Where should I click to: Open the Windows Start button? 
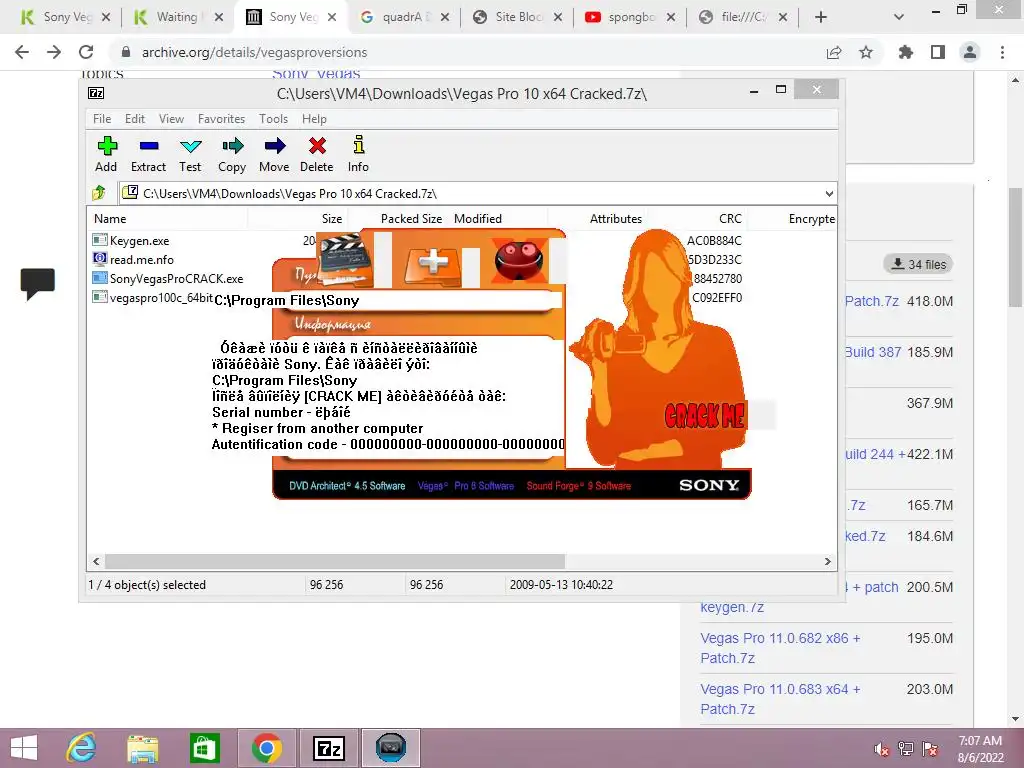[25, 748]
